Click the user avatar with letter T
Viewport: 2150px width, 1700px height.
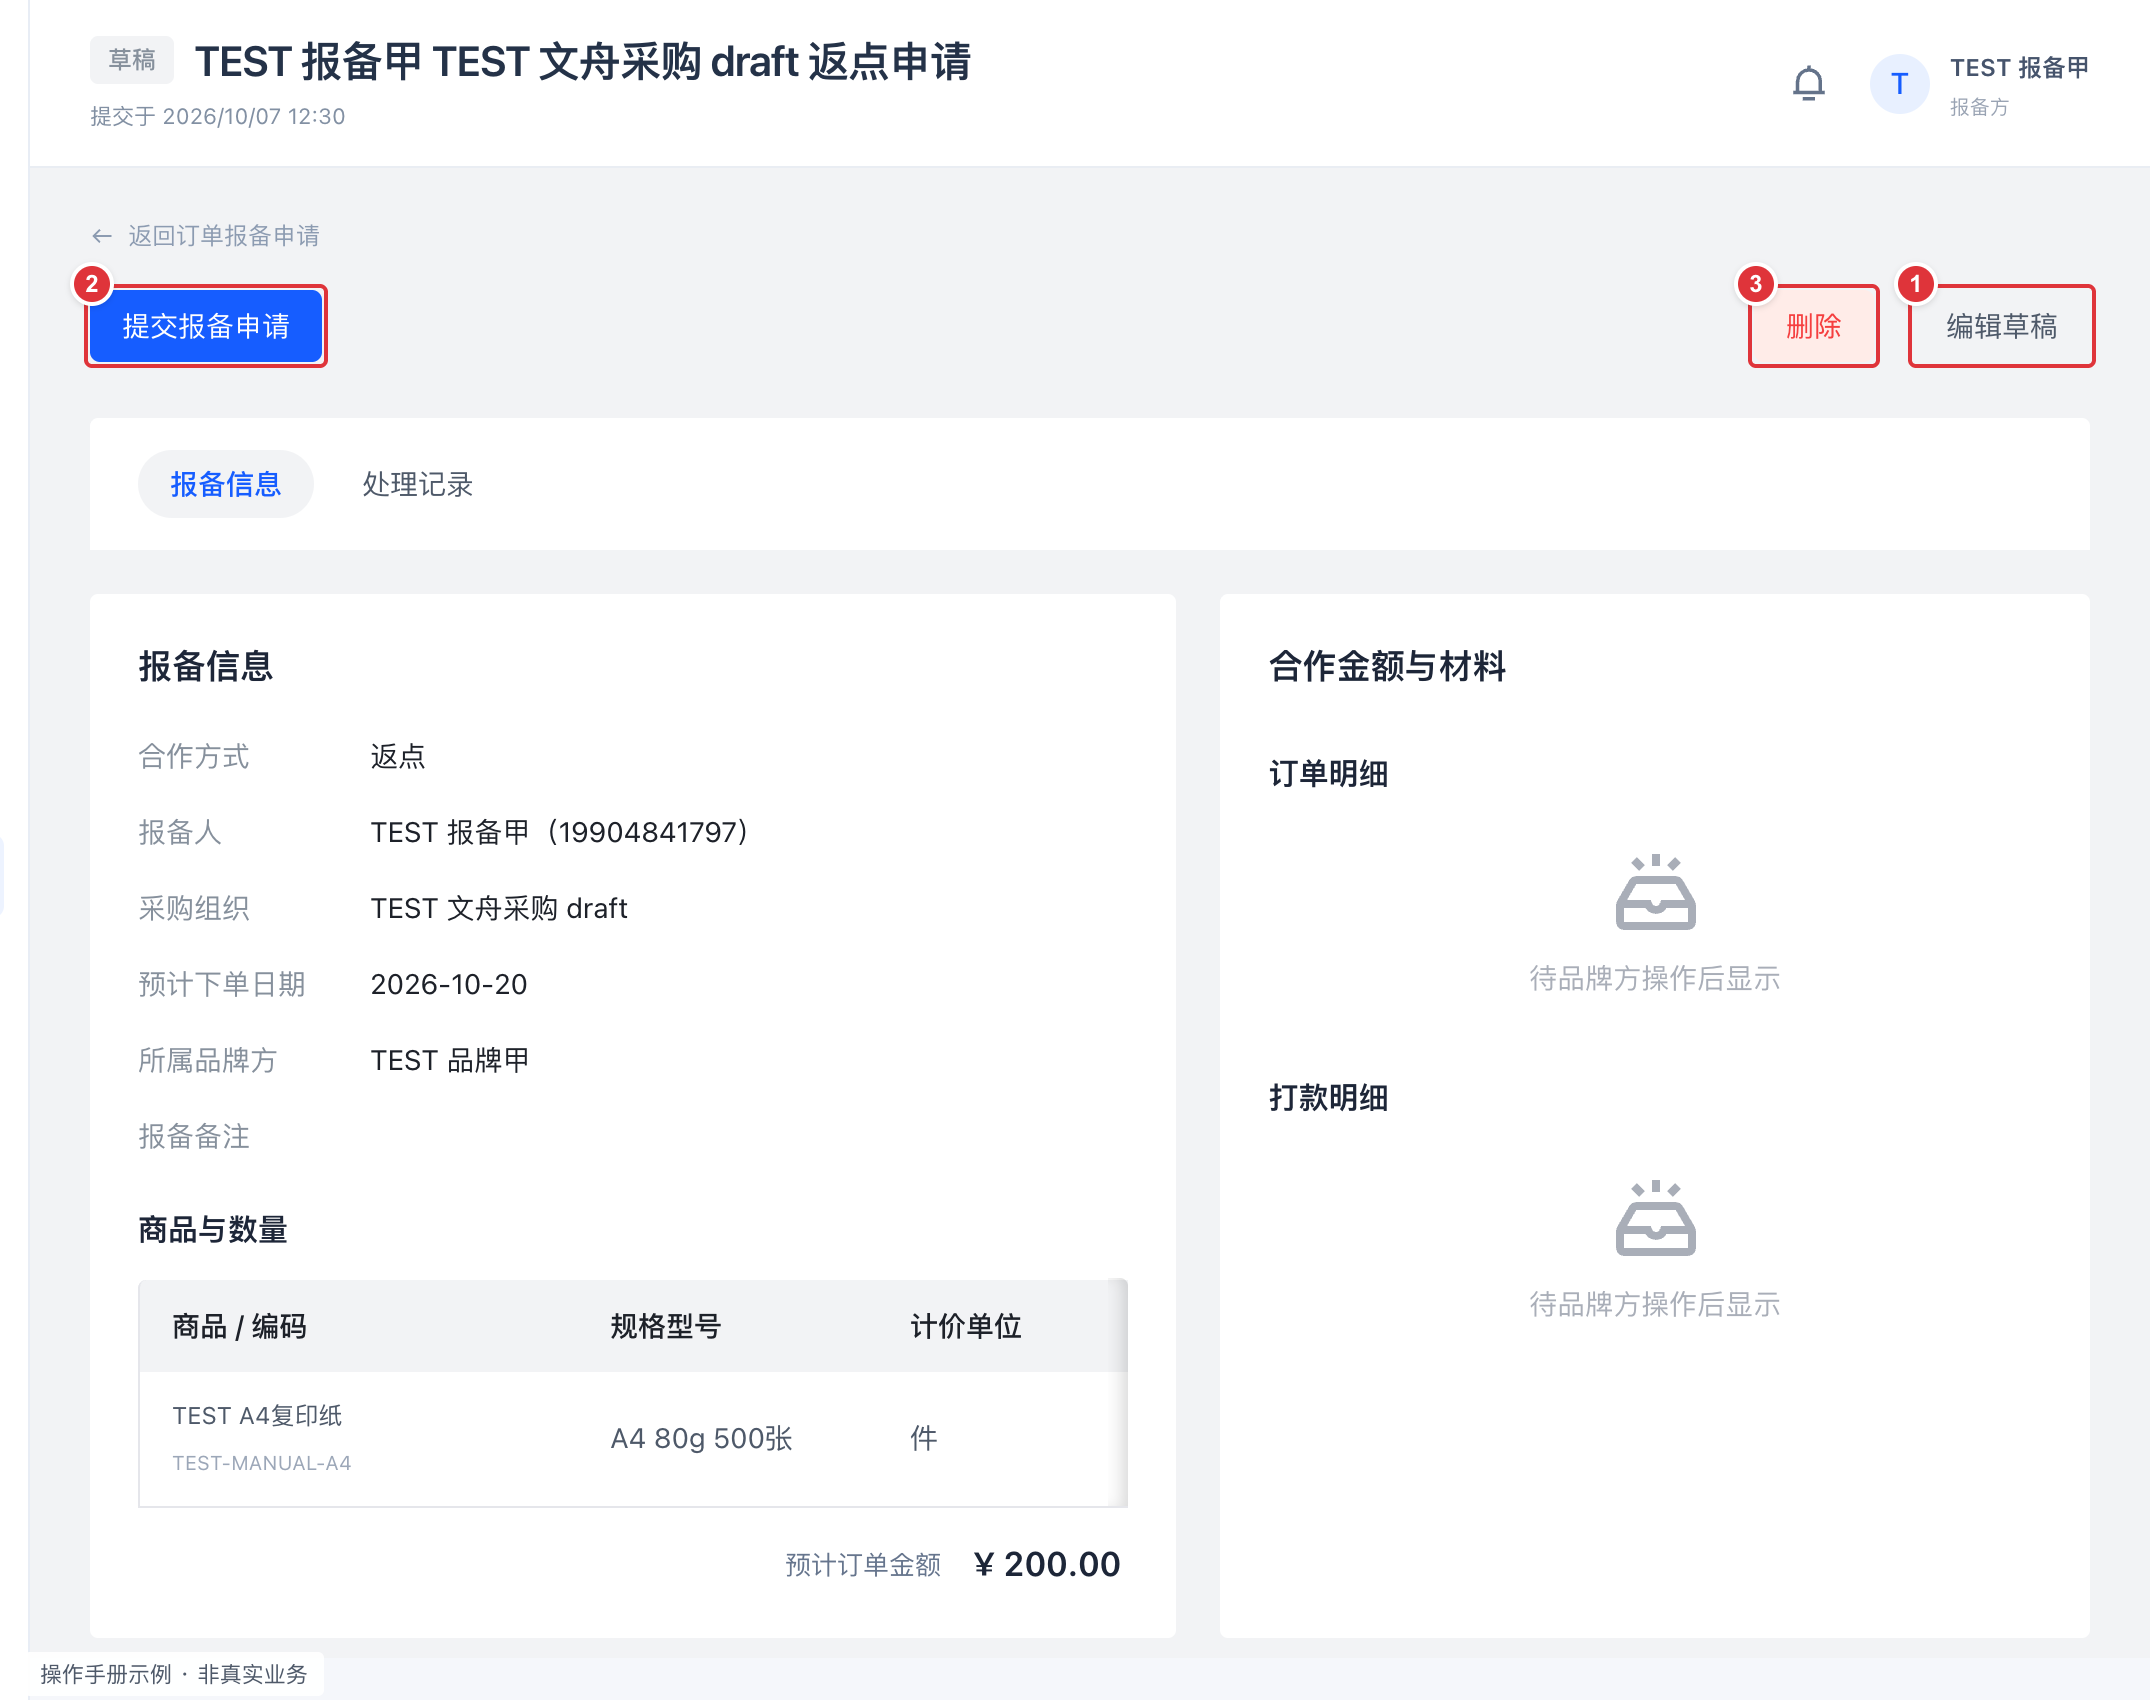[1899, 84]
